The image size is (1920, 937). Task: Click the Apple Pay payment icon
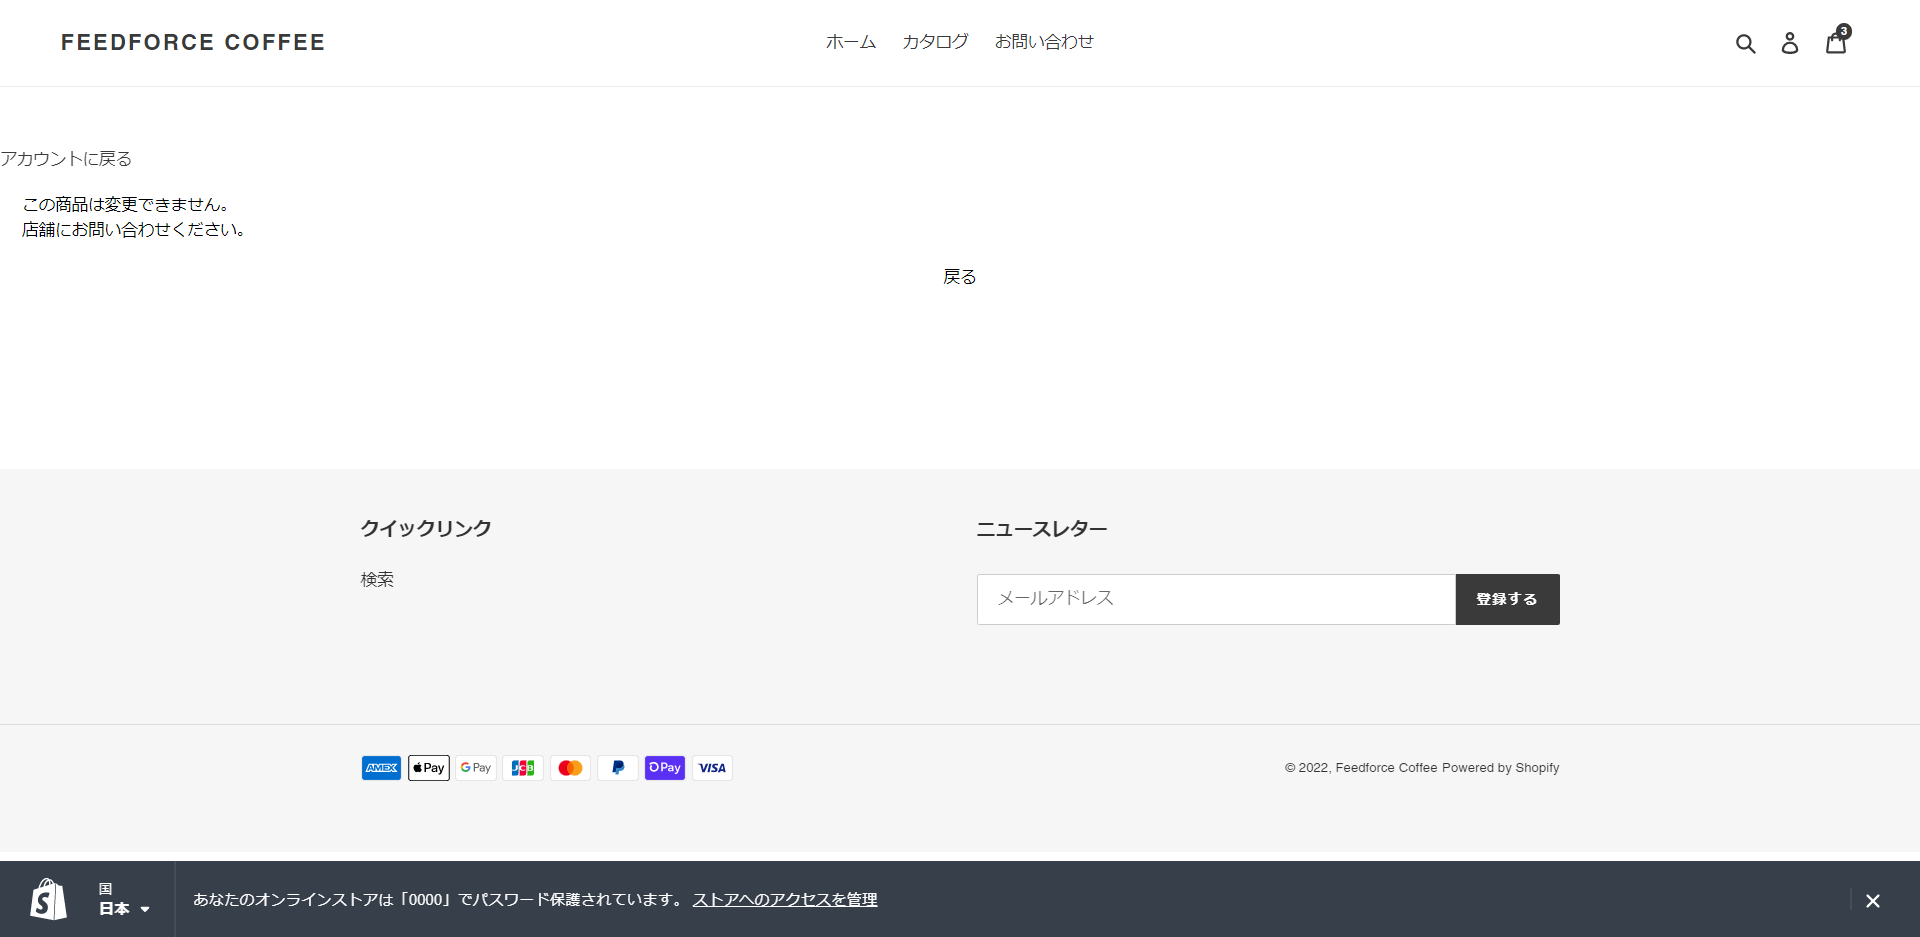tap(429, 768)
